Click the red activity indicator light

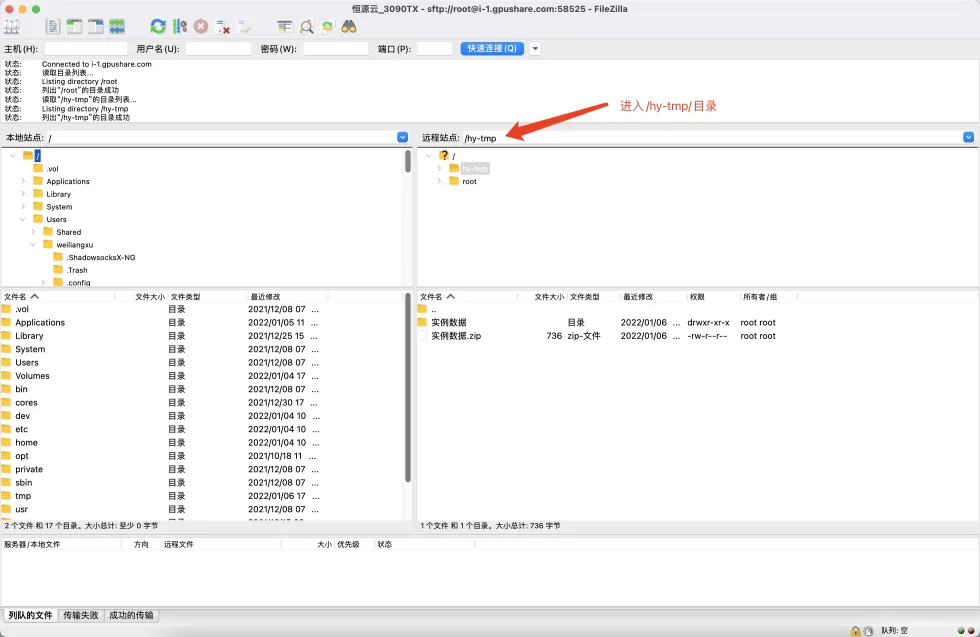(971, 631)
